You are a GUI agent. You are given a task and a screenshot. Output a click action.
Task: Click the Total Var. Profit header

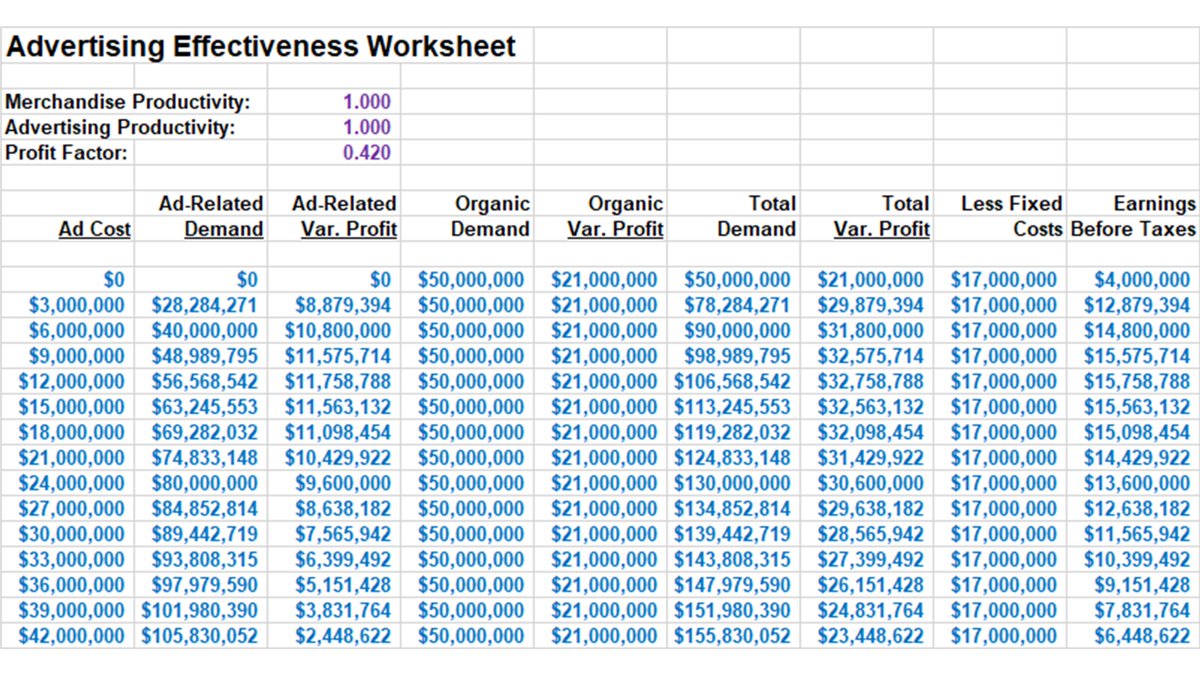pyautogui.click(x=881, y=216)
